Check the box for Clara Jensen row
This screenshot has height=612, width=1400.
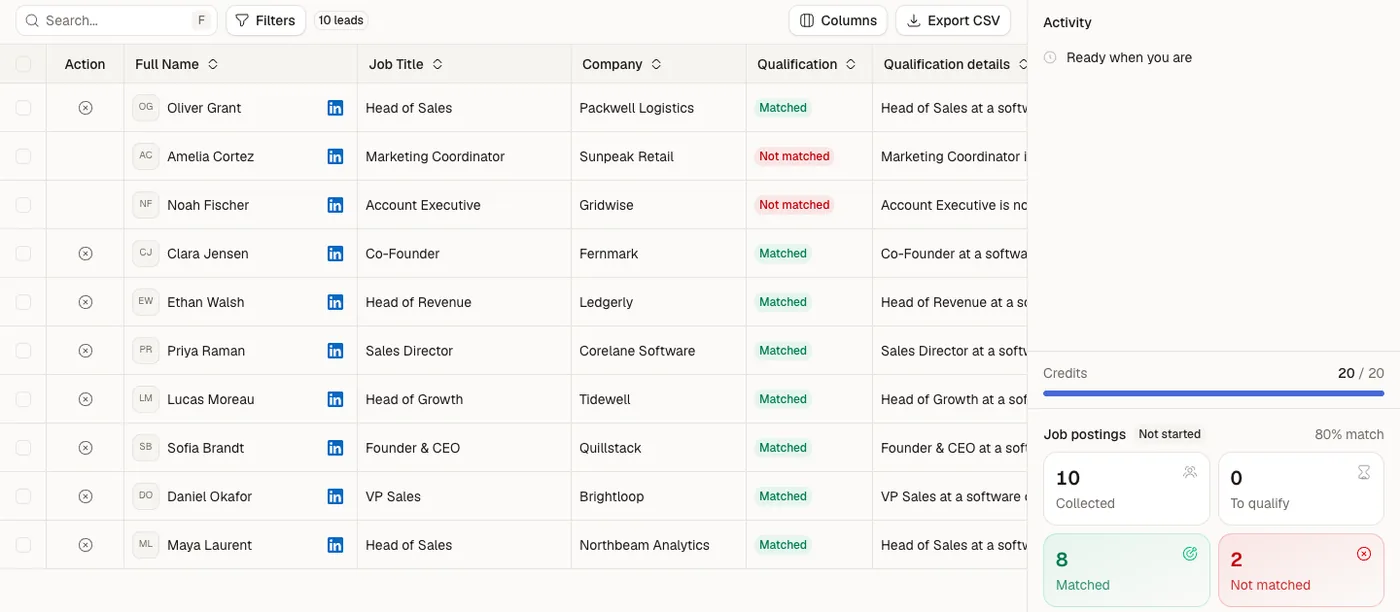pos(23,254)
